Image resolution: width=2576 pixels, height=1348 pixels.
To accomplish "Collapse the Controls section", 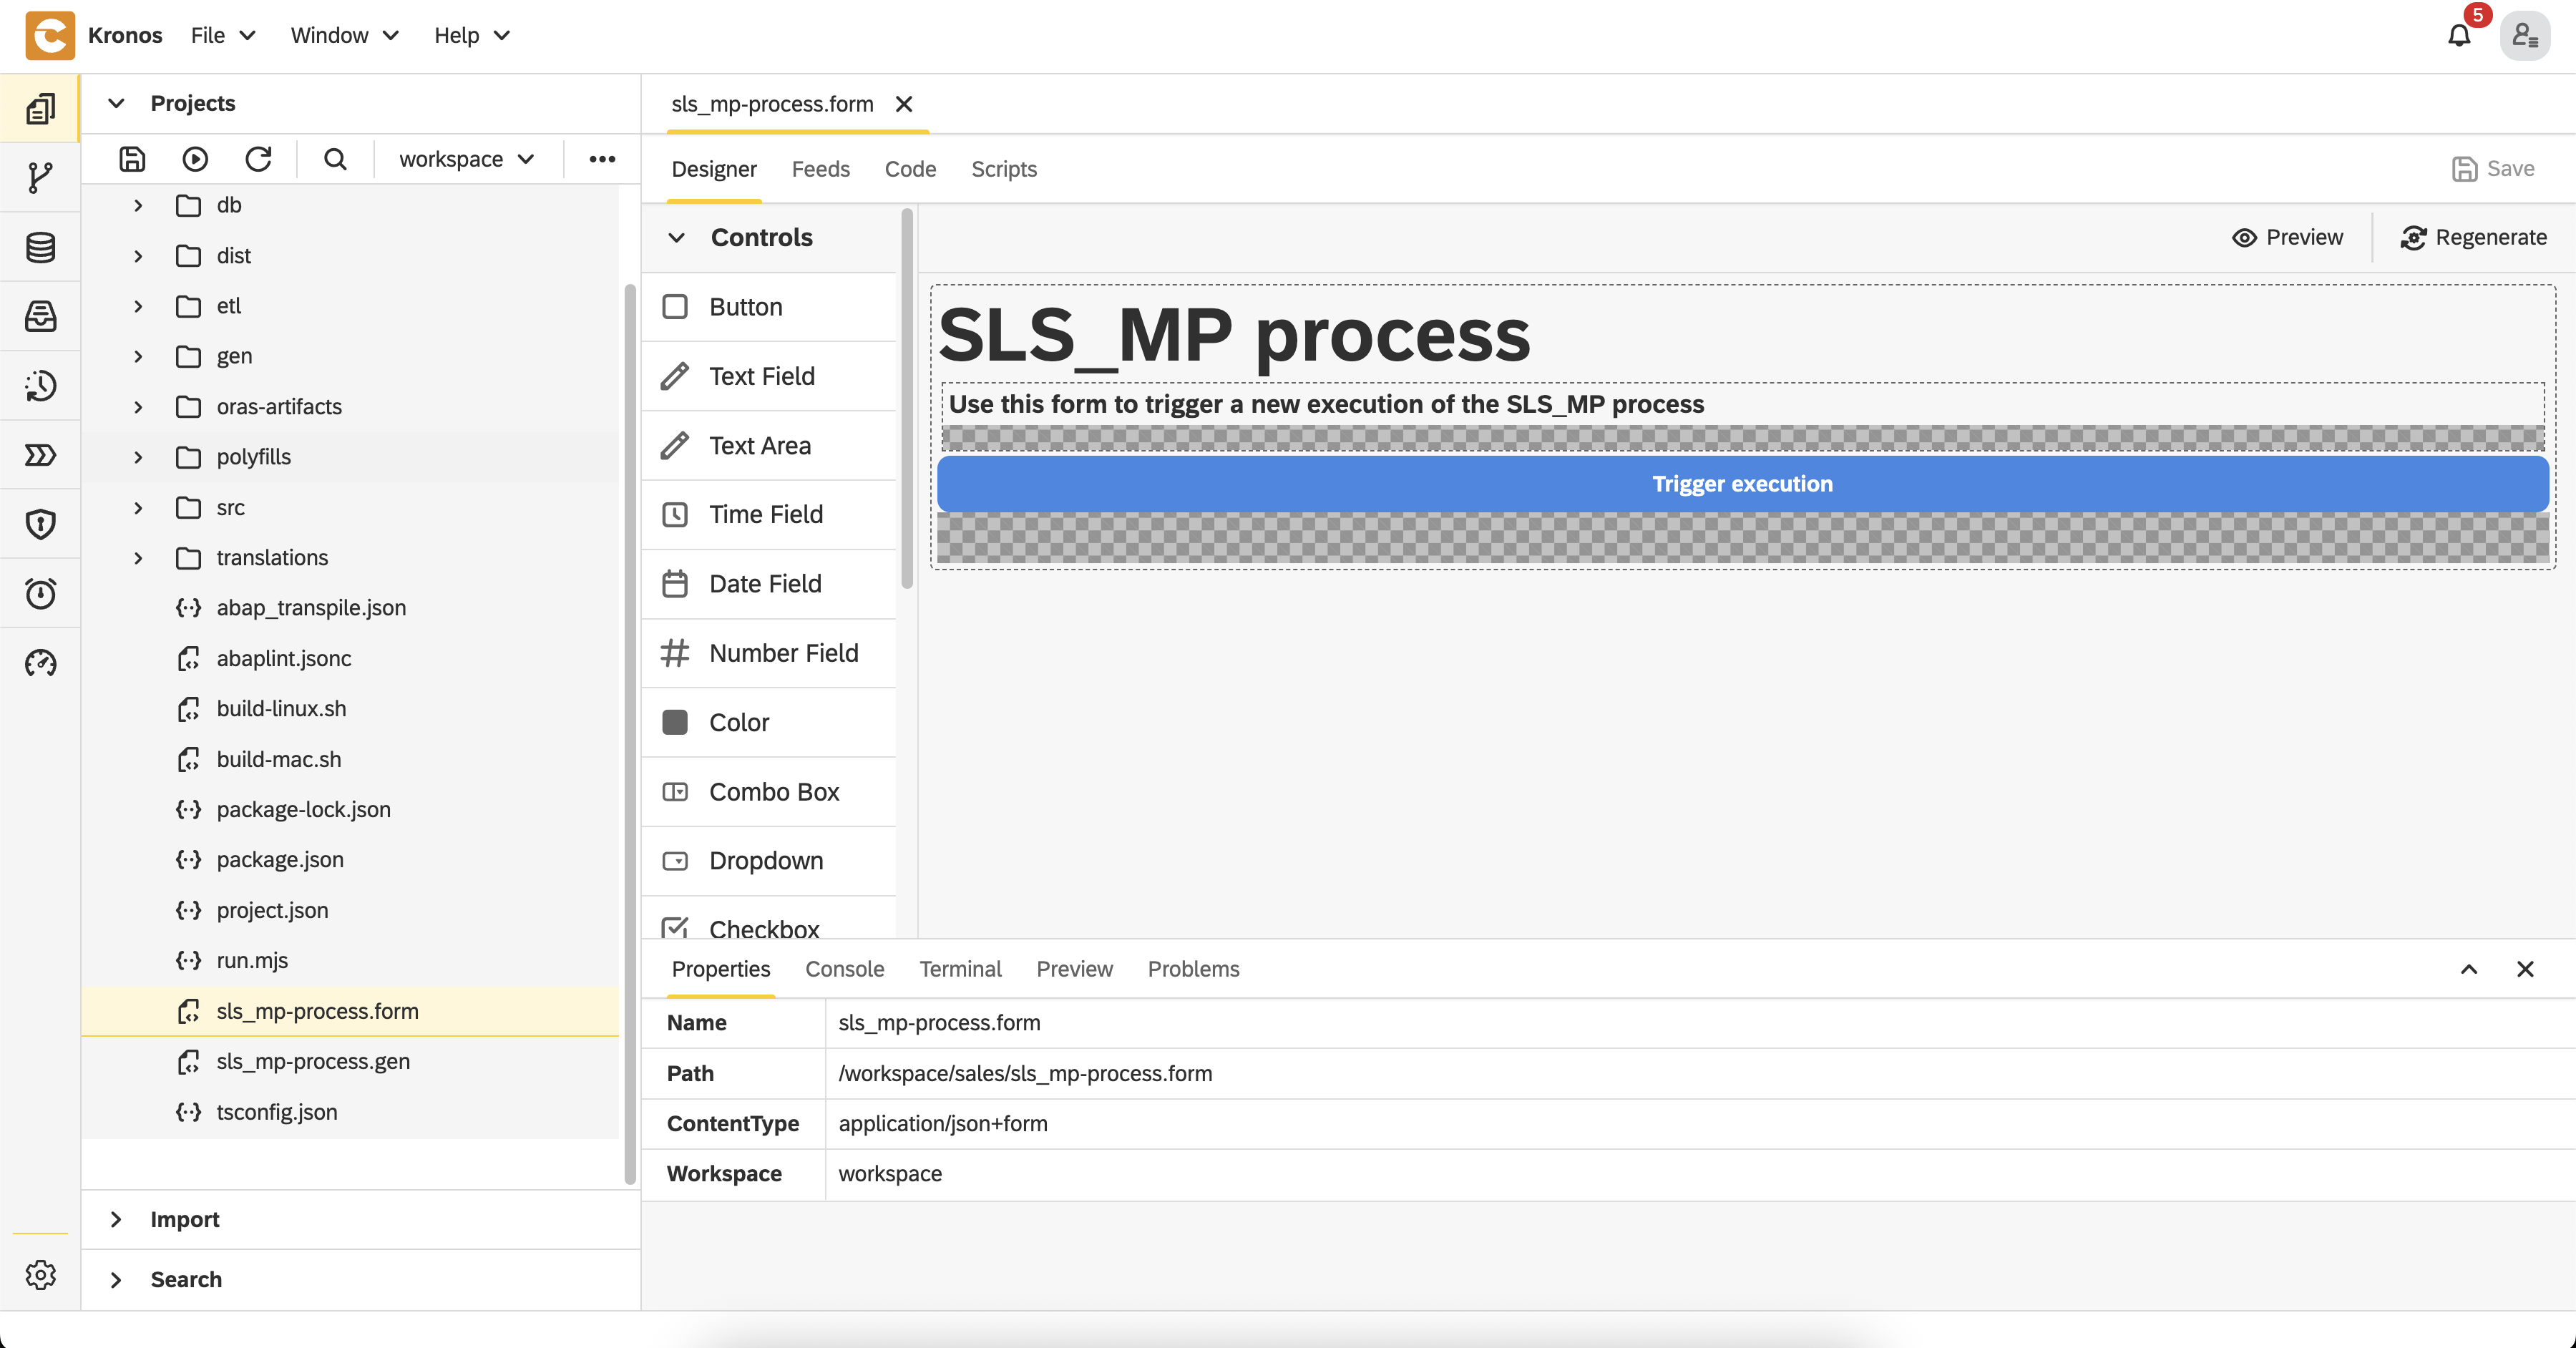I will pyautogui.click(x=677, y=237).
